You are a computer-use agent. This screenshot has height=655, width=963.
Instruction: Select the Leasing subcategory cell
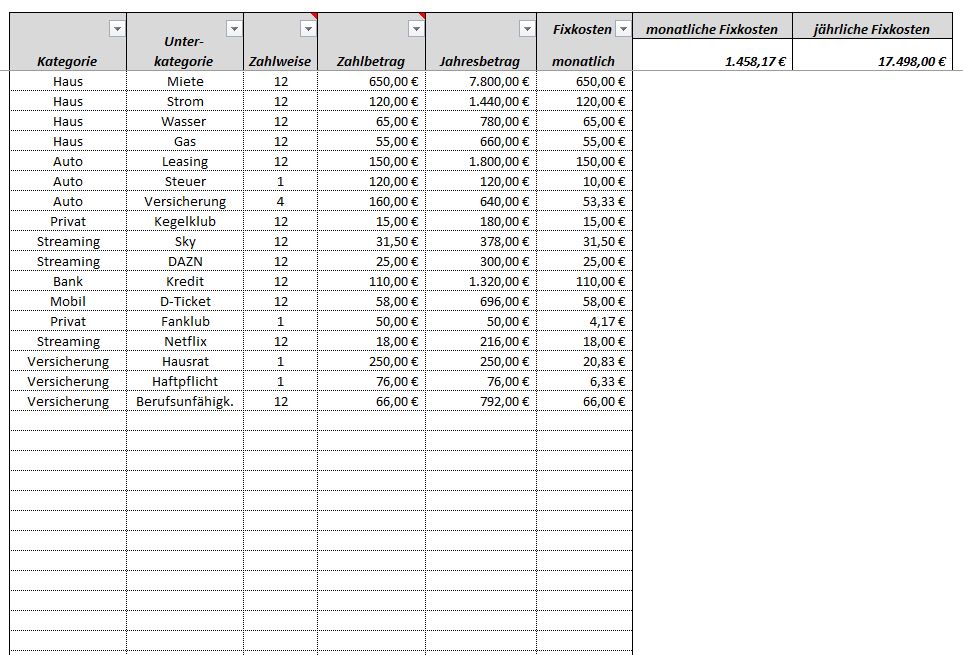pyautogui.click(x=185, y=161)
